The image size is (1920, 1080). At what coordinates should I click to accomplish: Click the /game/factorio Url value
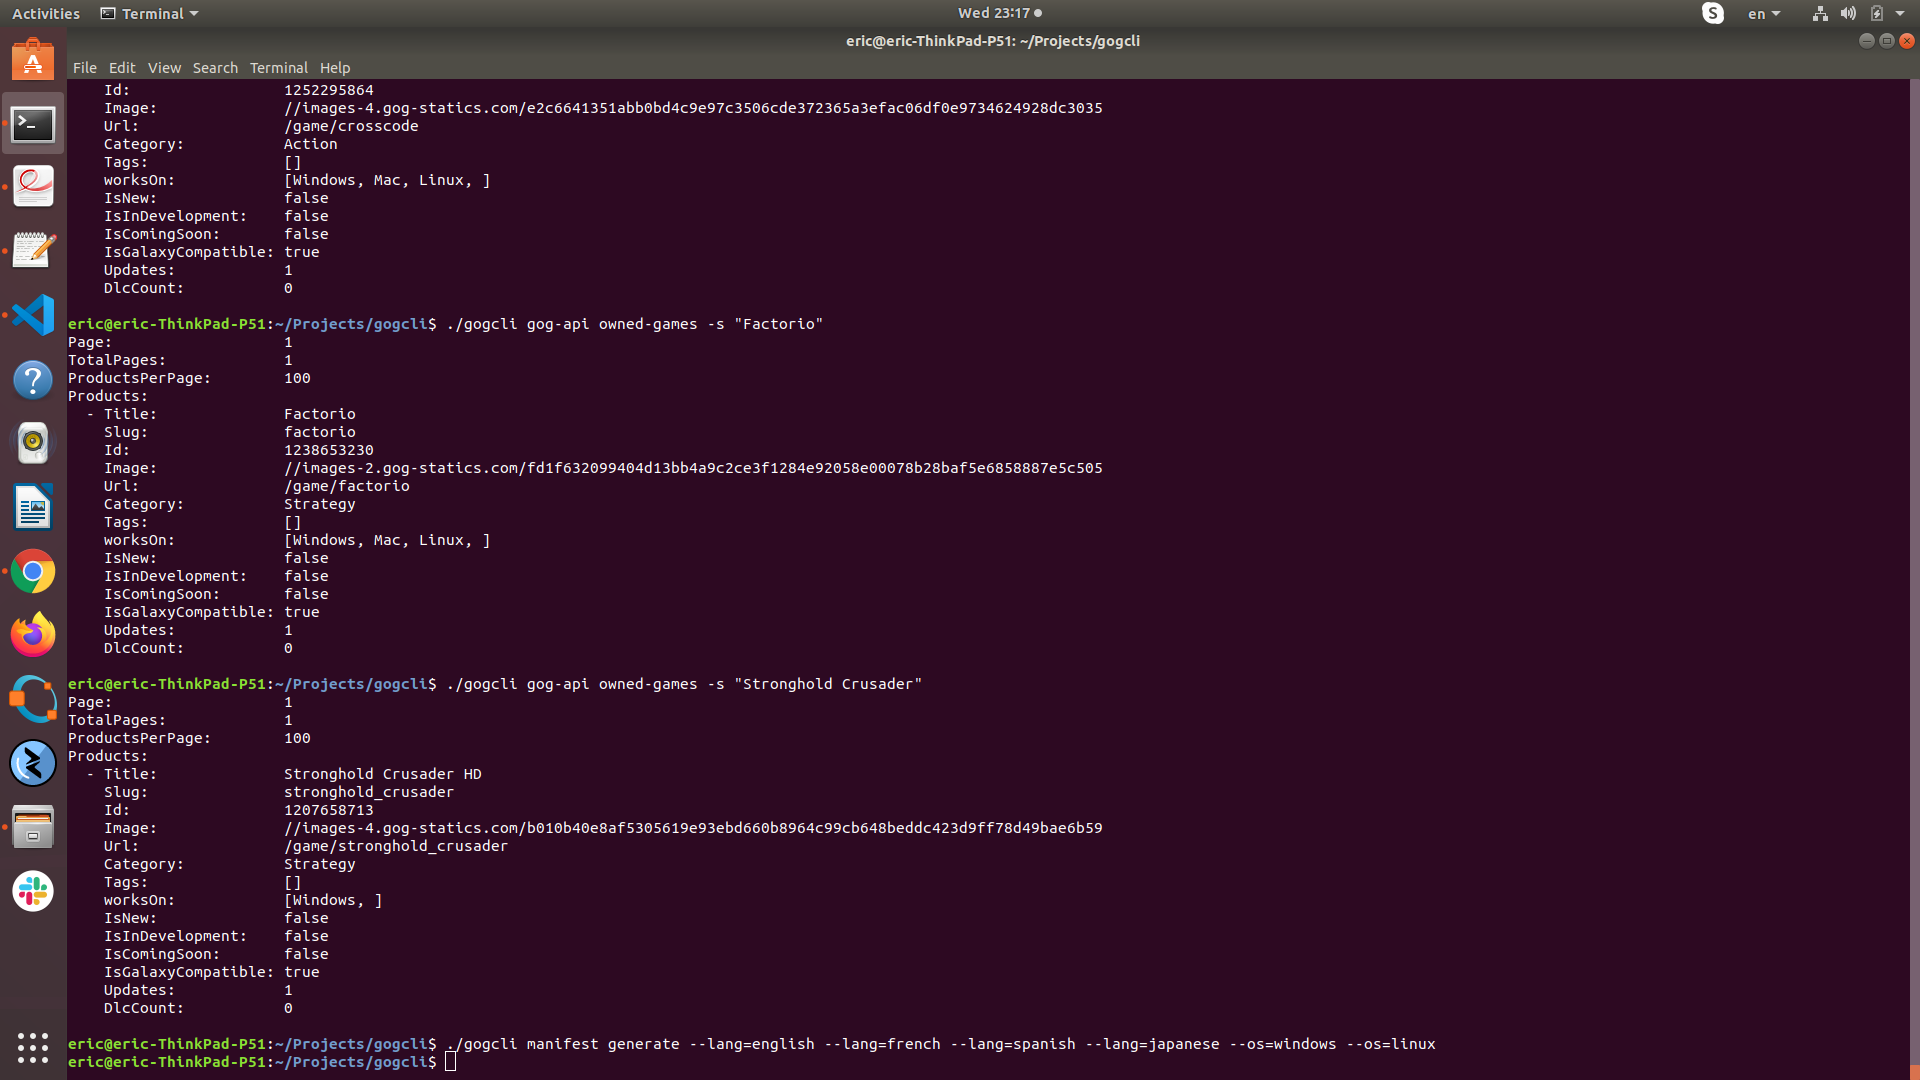click(x=346, y=486)
